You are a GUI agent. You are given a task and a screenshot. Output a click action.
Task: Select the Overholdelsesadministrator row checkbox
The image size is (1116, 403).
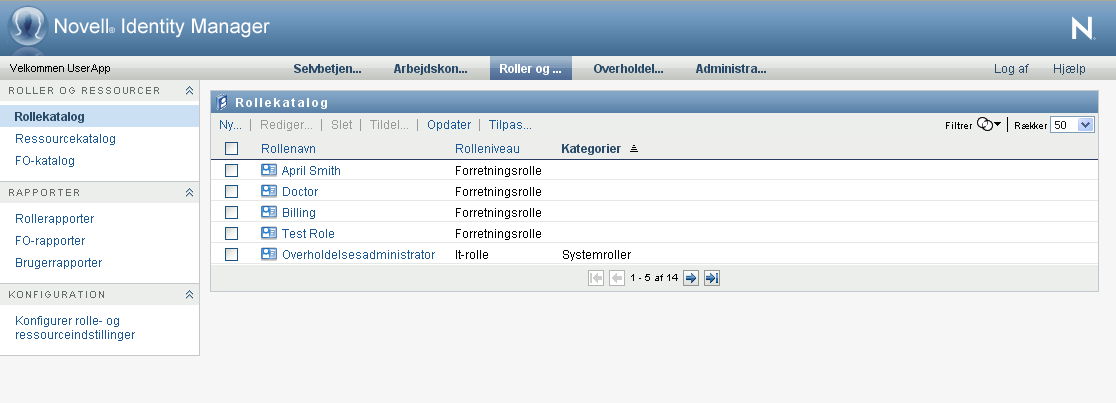(x=232, y=255)
